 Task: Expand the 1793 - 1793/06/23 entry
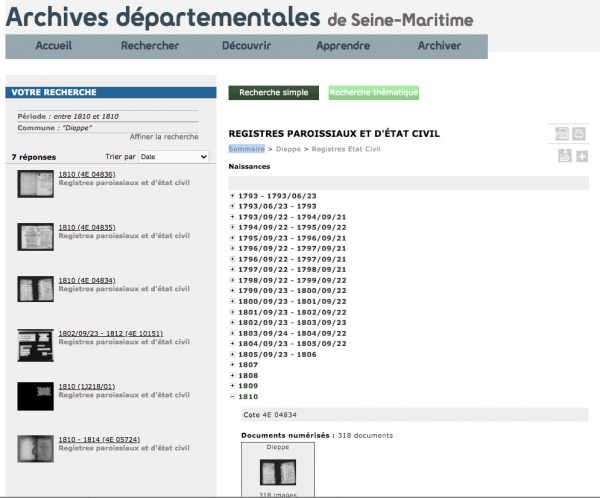click(232, 195)
